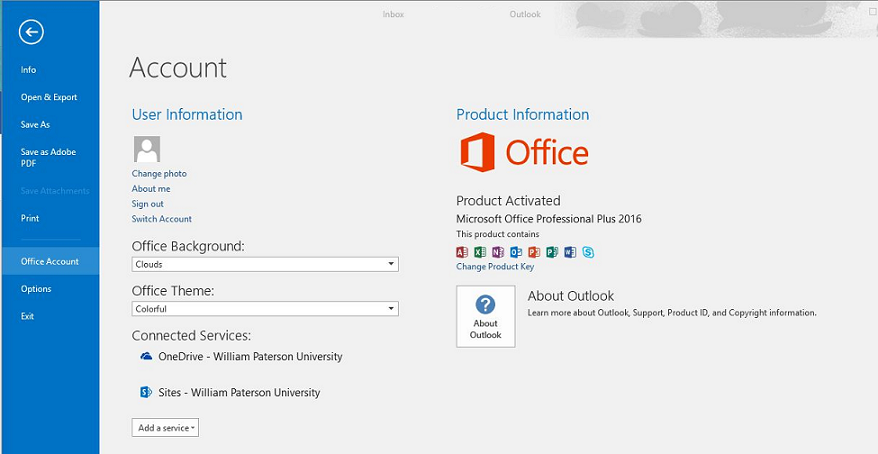Click the Switch Account link
The width and height of the screenshot is (878, 454).
point(162,219)
